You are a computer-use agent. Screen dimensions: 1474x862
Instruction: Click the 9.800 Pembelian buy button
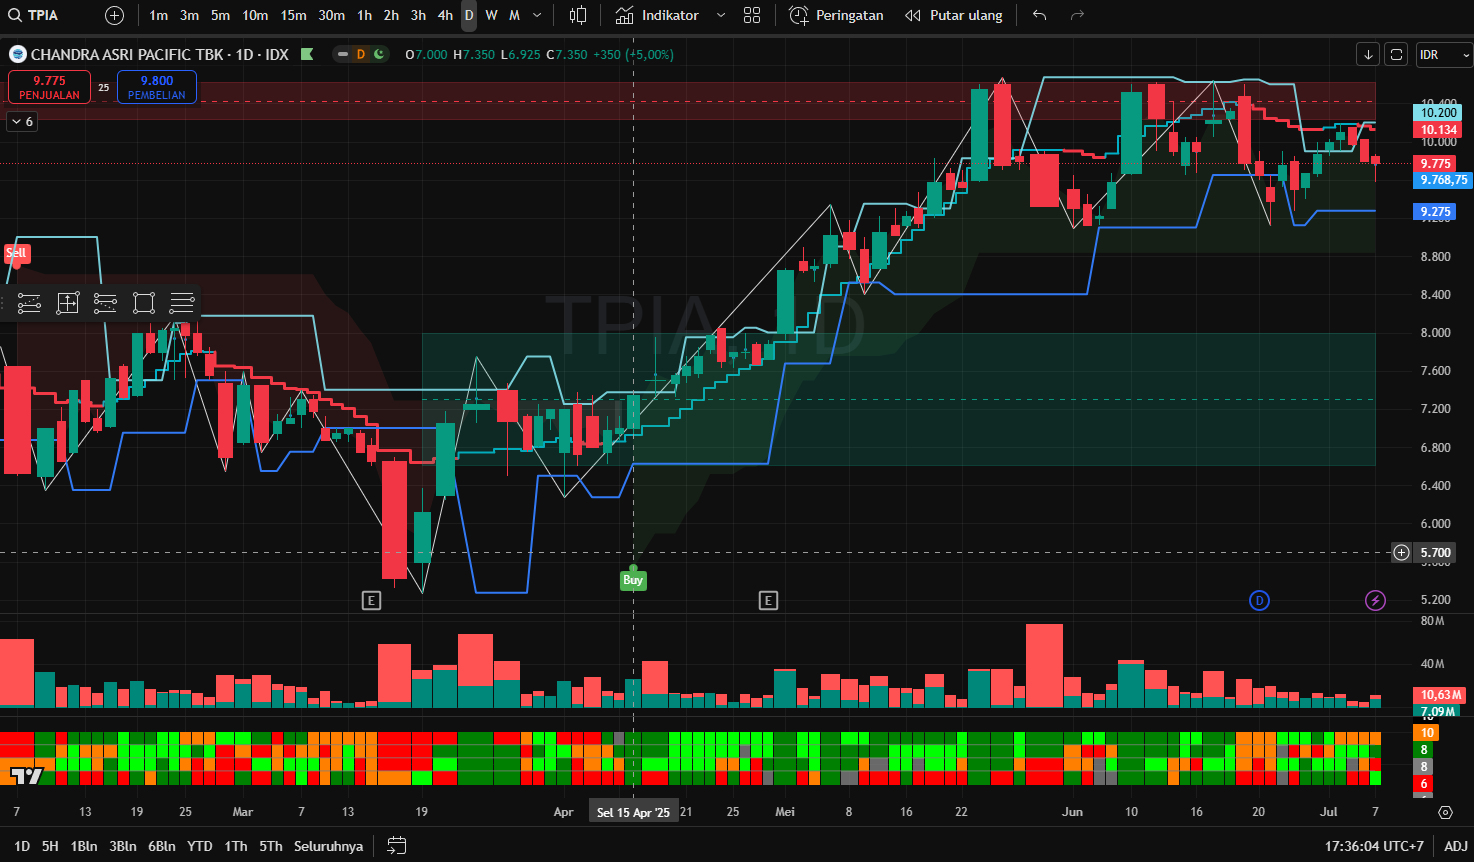157,87
